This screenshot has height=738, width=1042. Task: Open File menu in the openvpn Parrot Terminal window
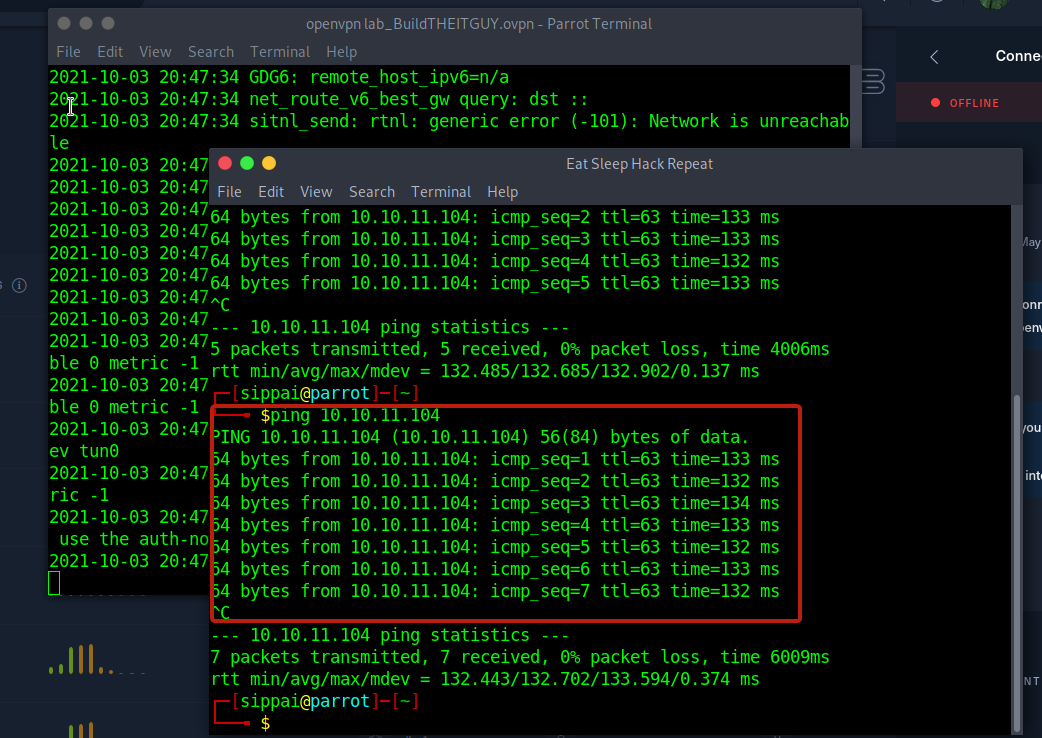tap(68, 52)
